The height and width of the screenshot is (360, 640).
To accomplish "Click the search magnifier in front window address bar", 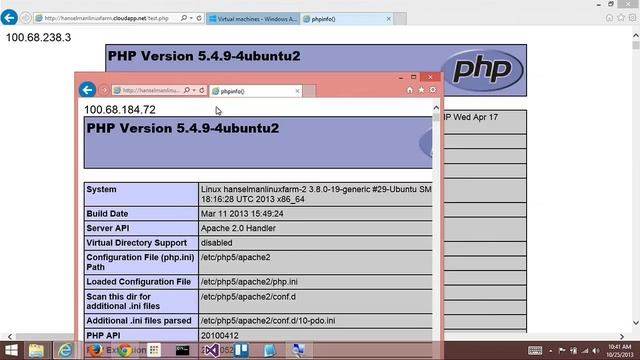I will 187,90.
